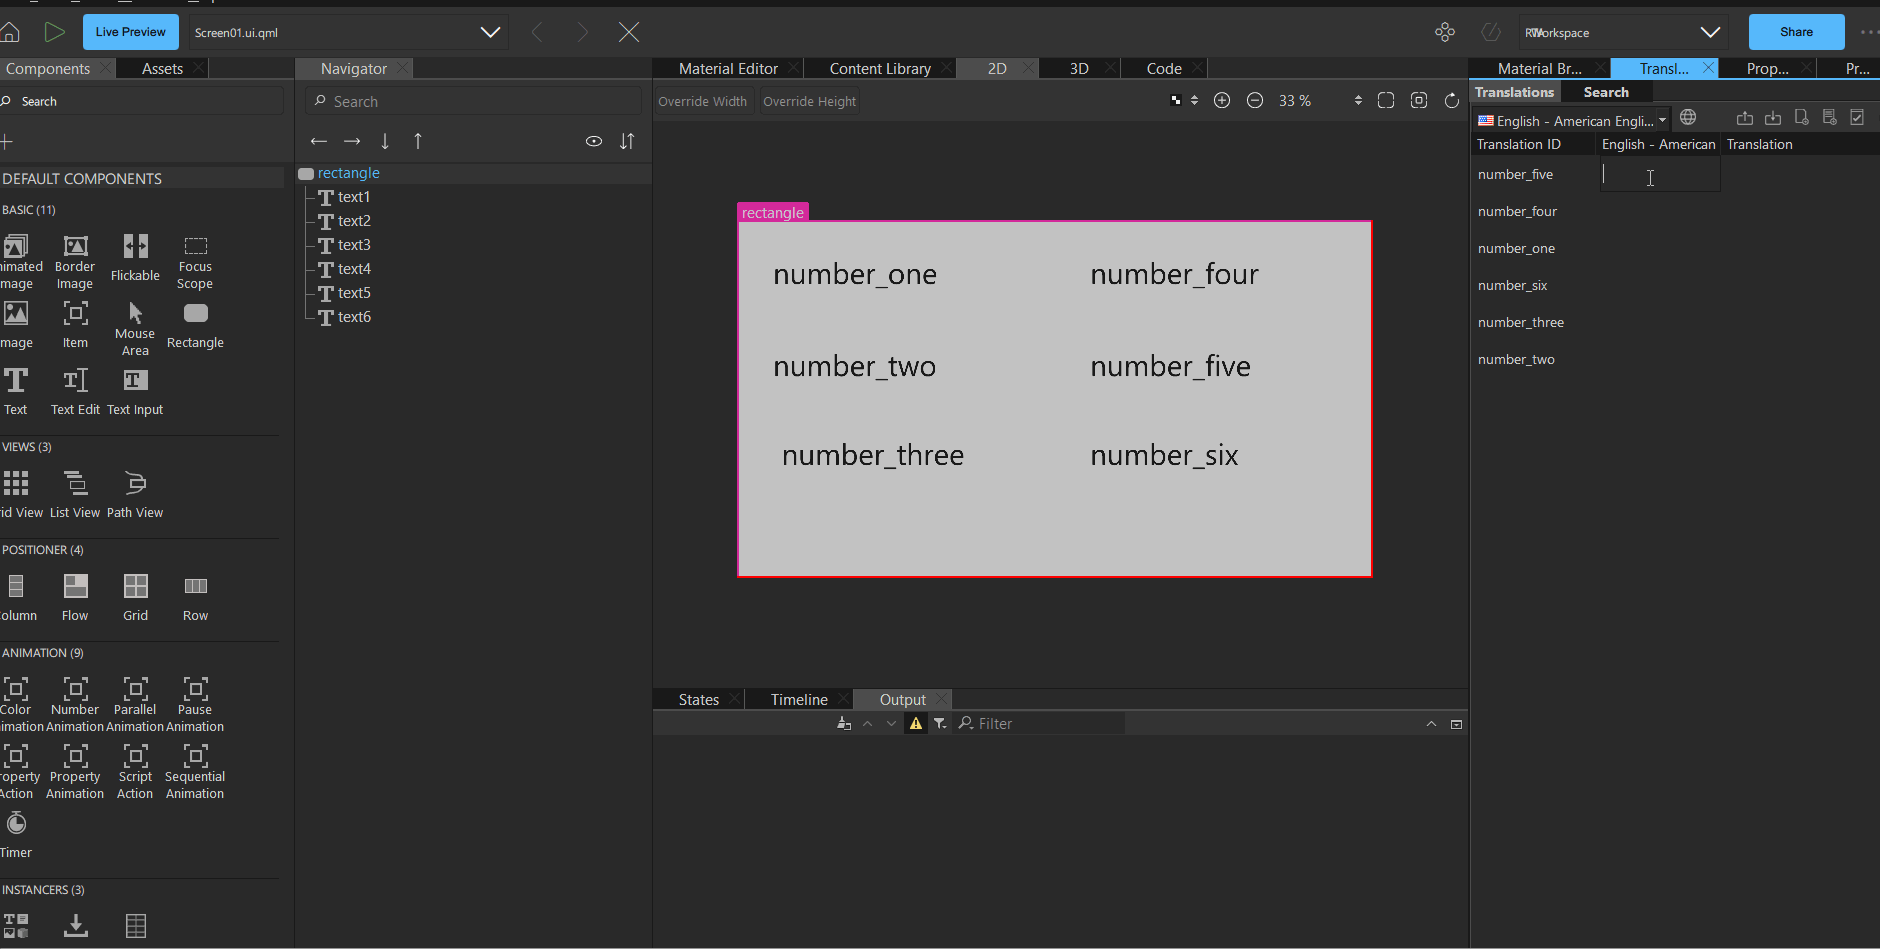Click the Override Width input field
The height and width of the screenshot is (949, 1880).
click(703, 102)
